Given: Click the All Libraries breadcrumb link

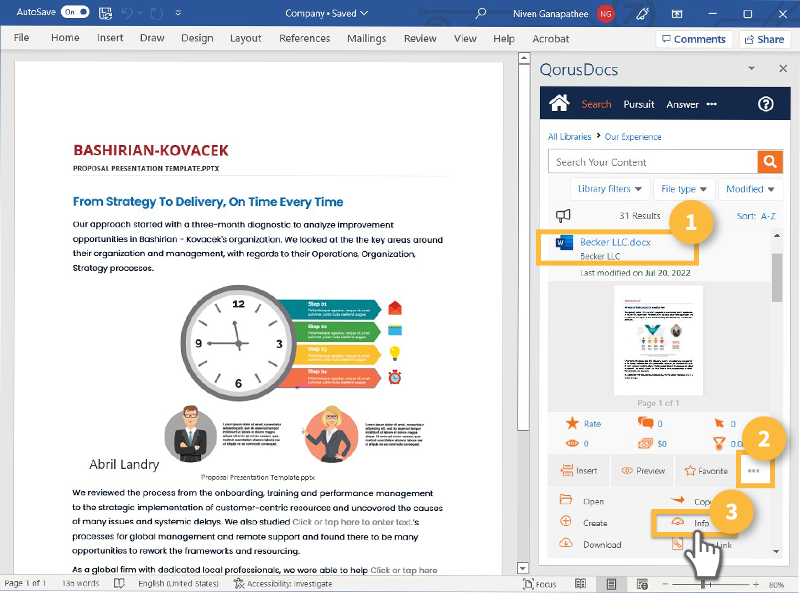Looking at the screenshot, I should (x=569, y=137).
